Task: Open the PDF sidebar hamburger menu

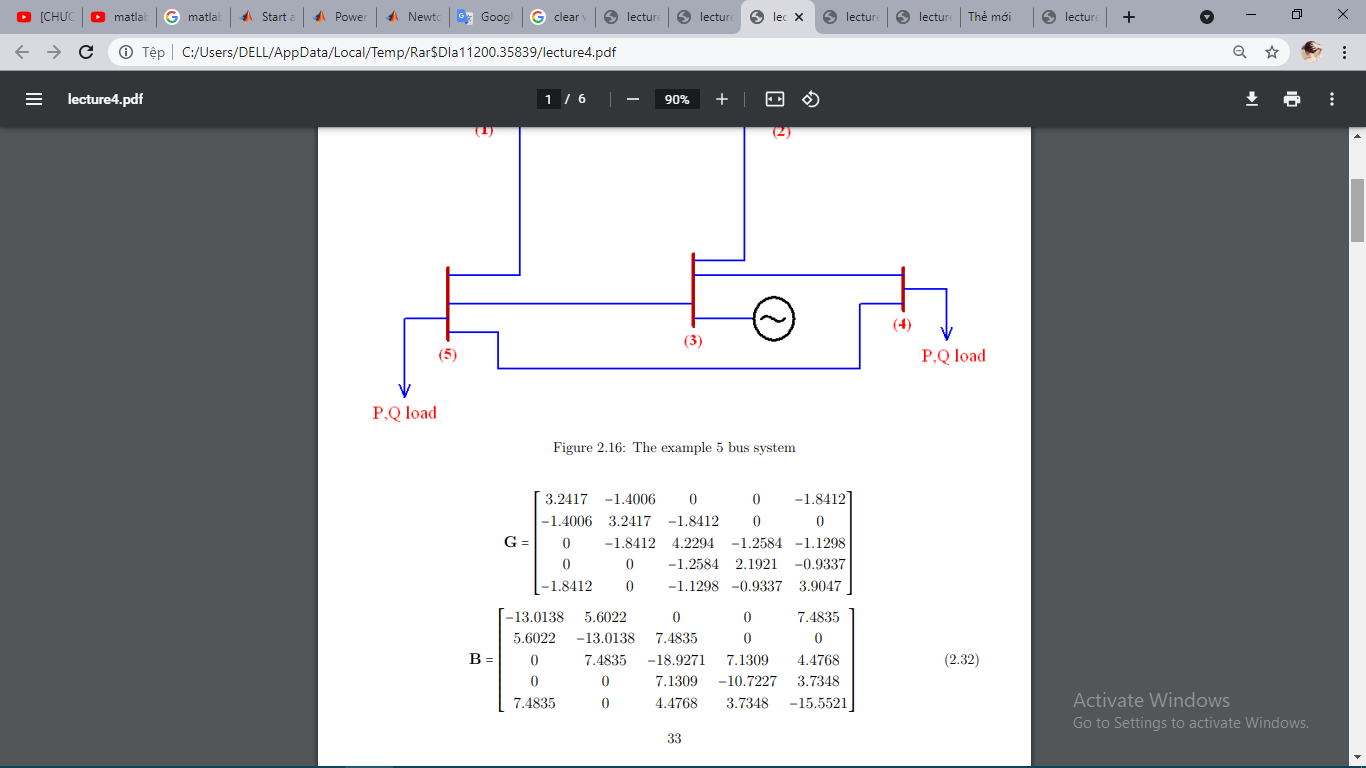Action: click(x=34, y=99)
